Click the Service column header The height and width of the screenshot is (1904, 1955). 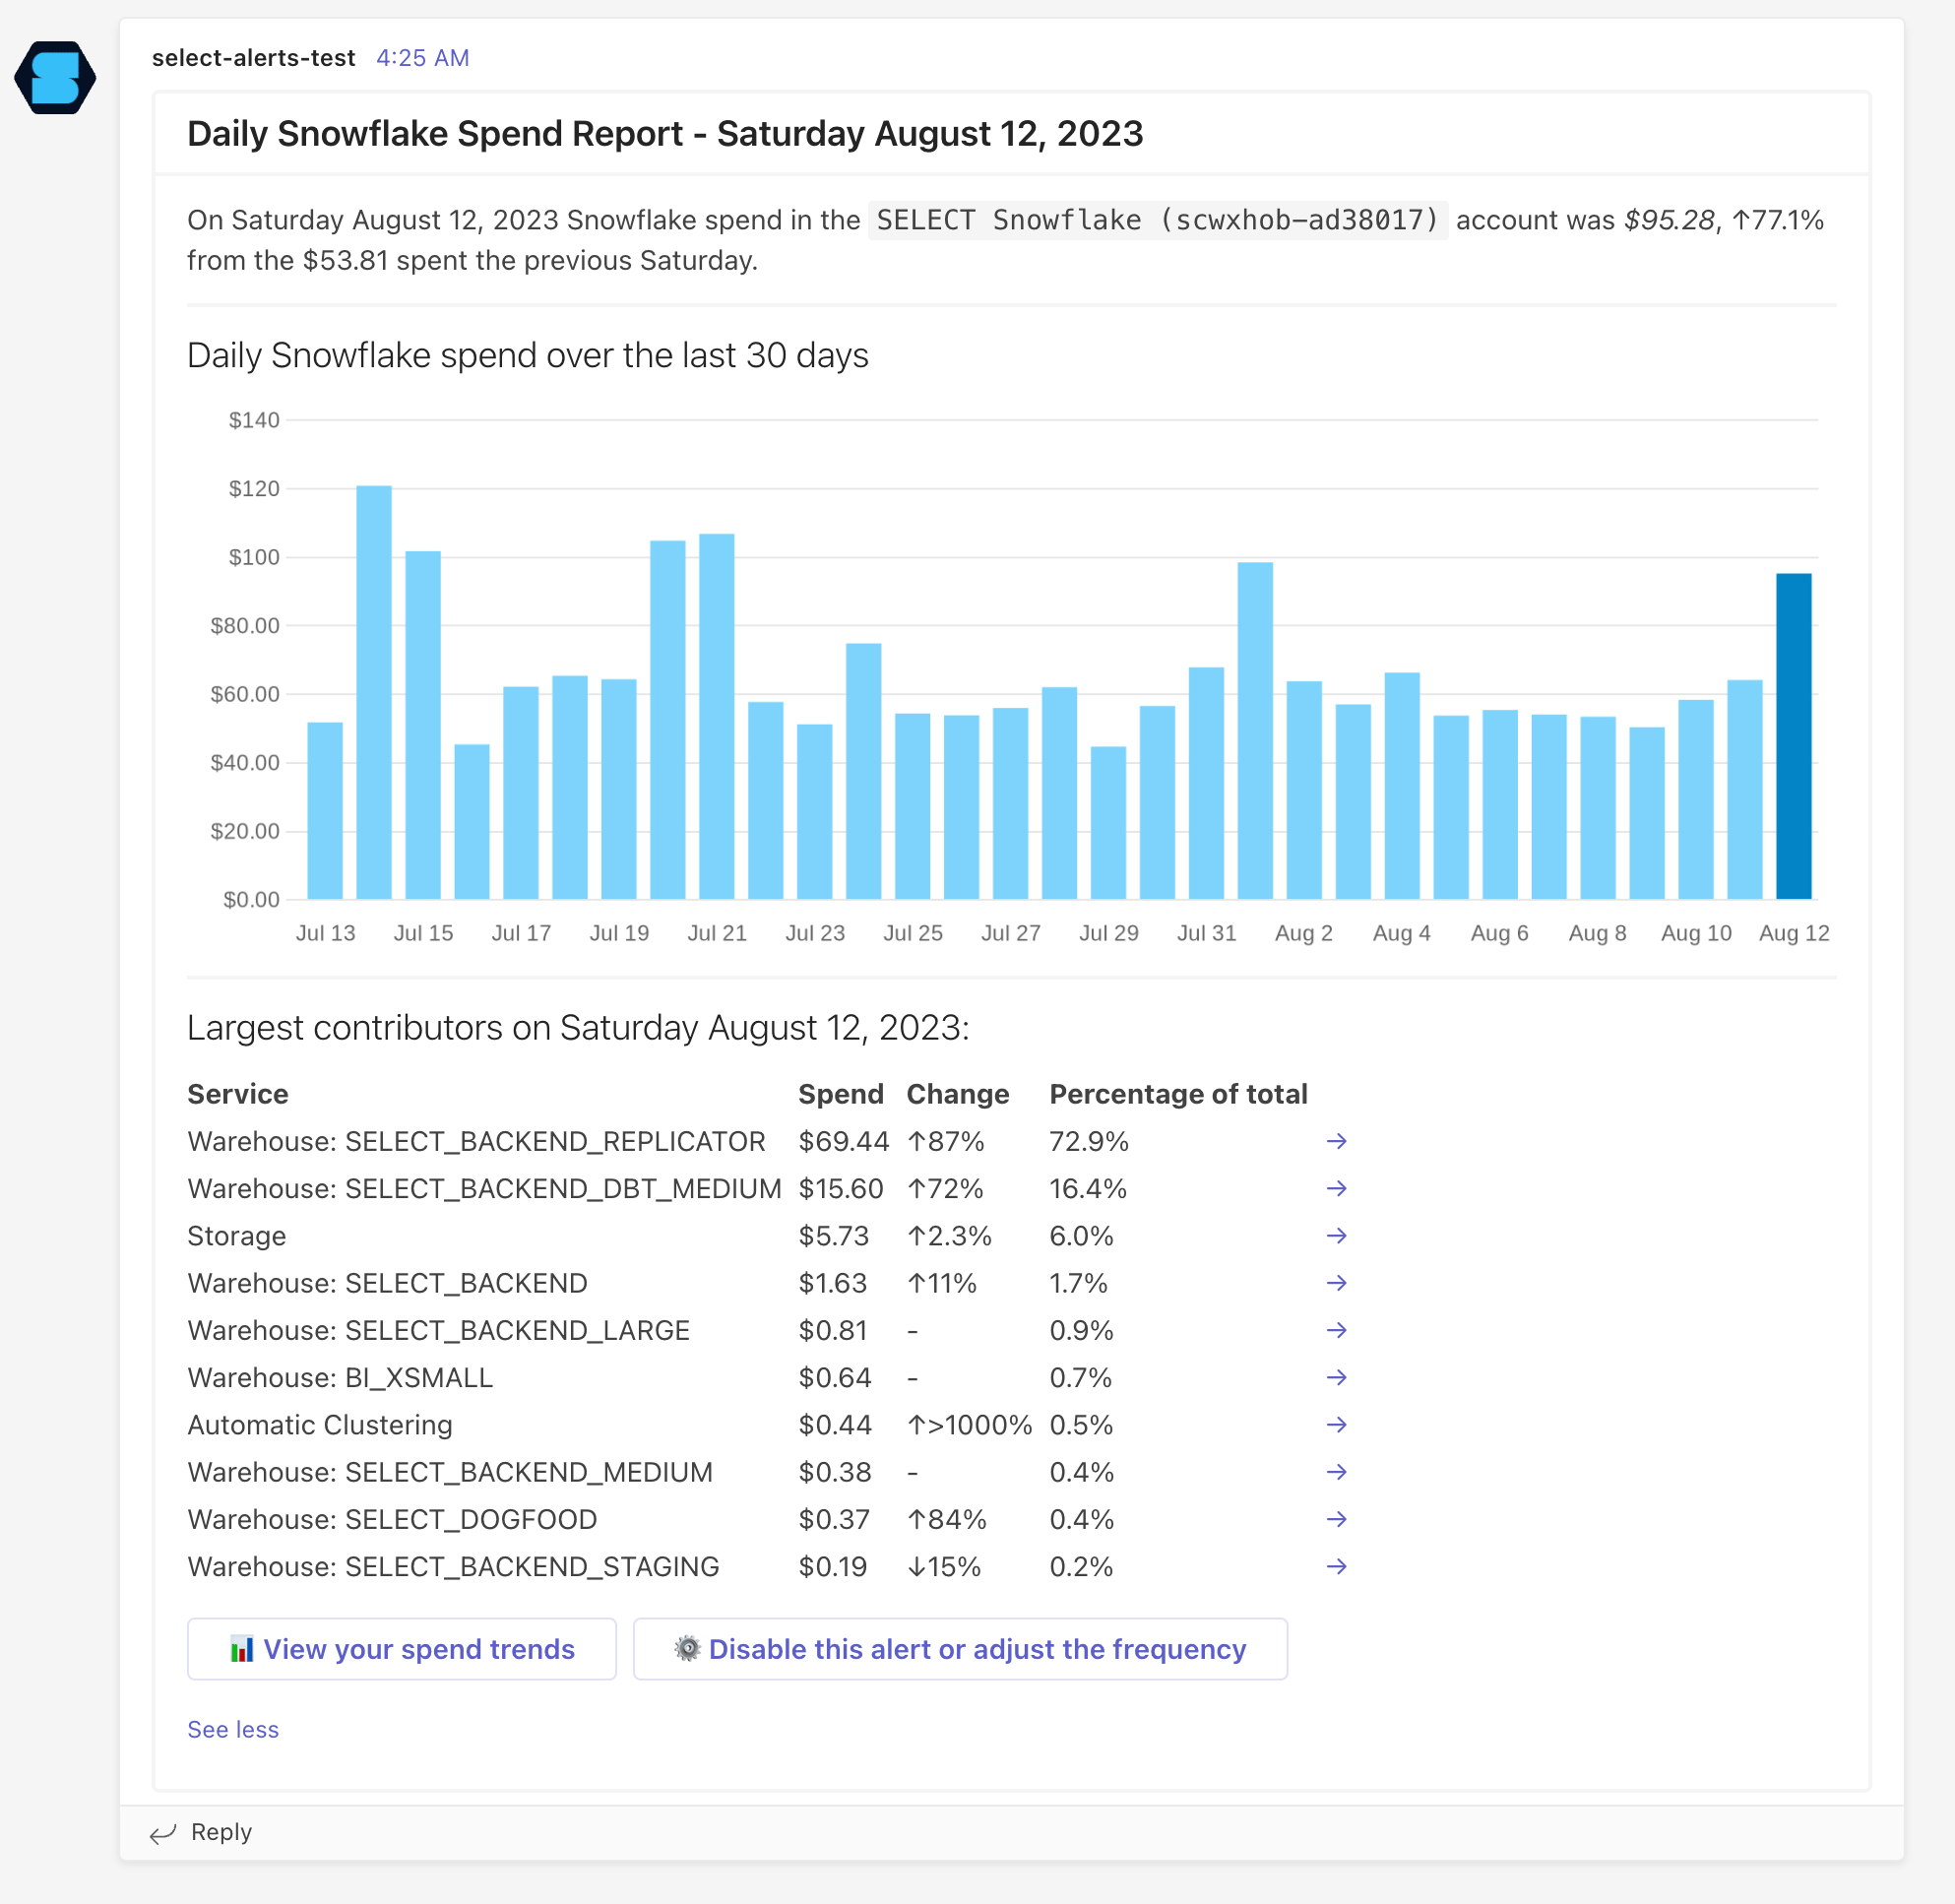[238, 1094]
